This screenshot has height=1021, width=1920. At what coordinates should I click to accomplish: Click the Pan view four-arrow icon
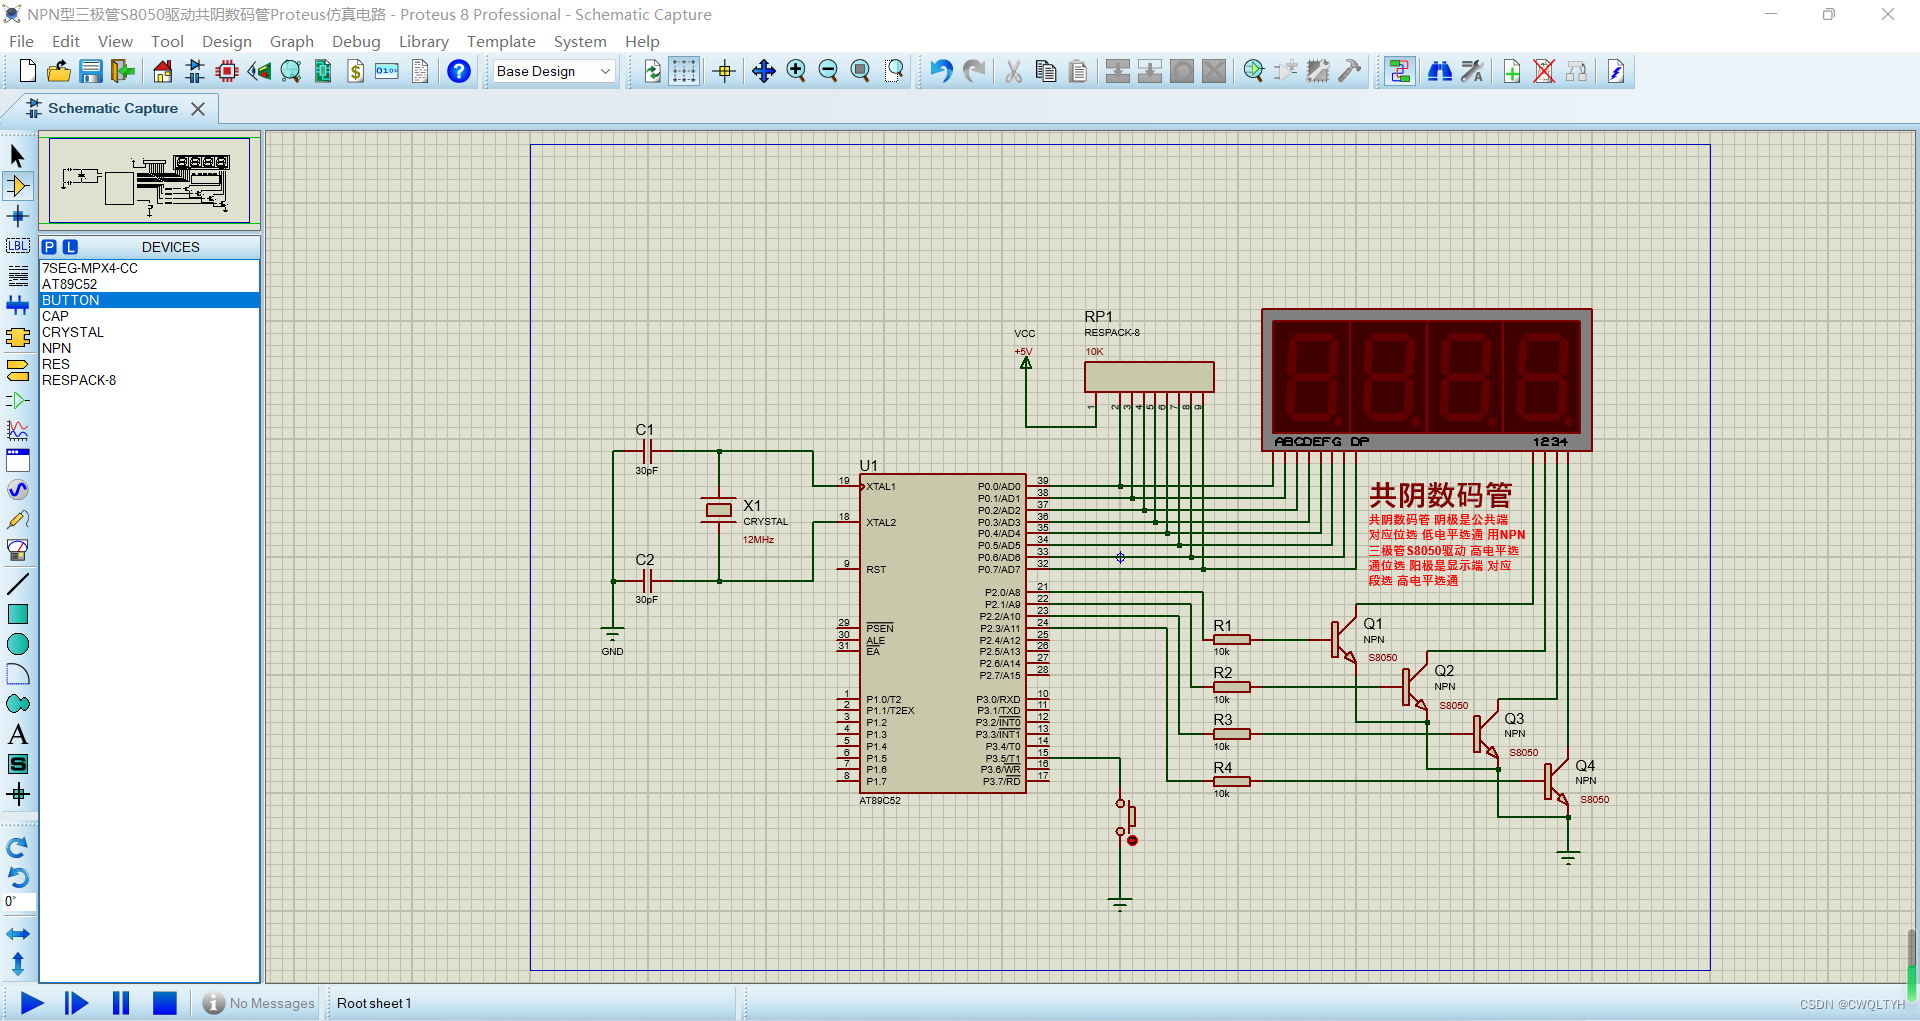click(x=764, y=71)
